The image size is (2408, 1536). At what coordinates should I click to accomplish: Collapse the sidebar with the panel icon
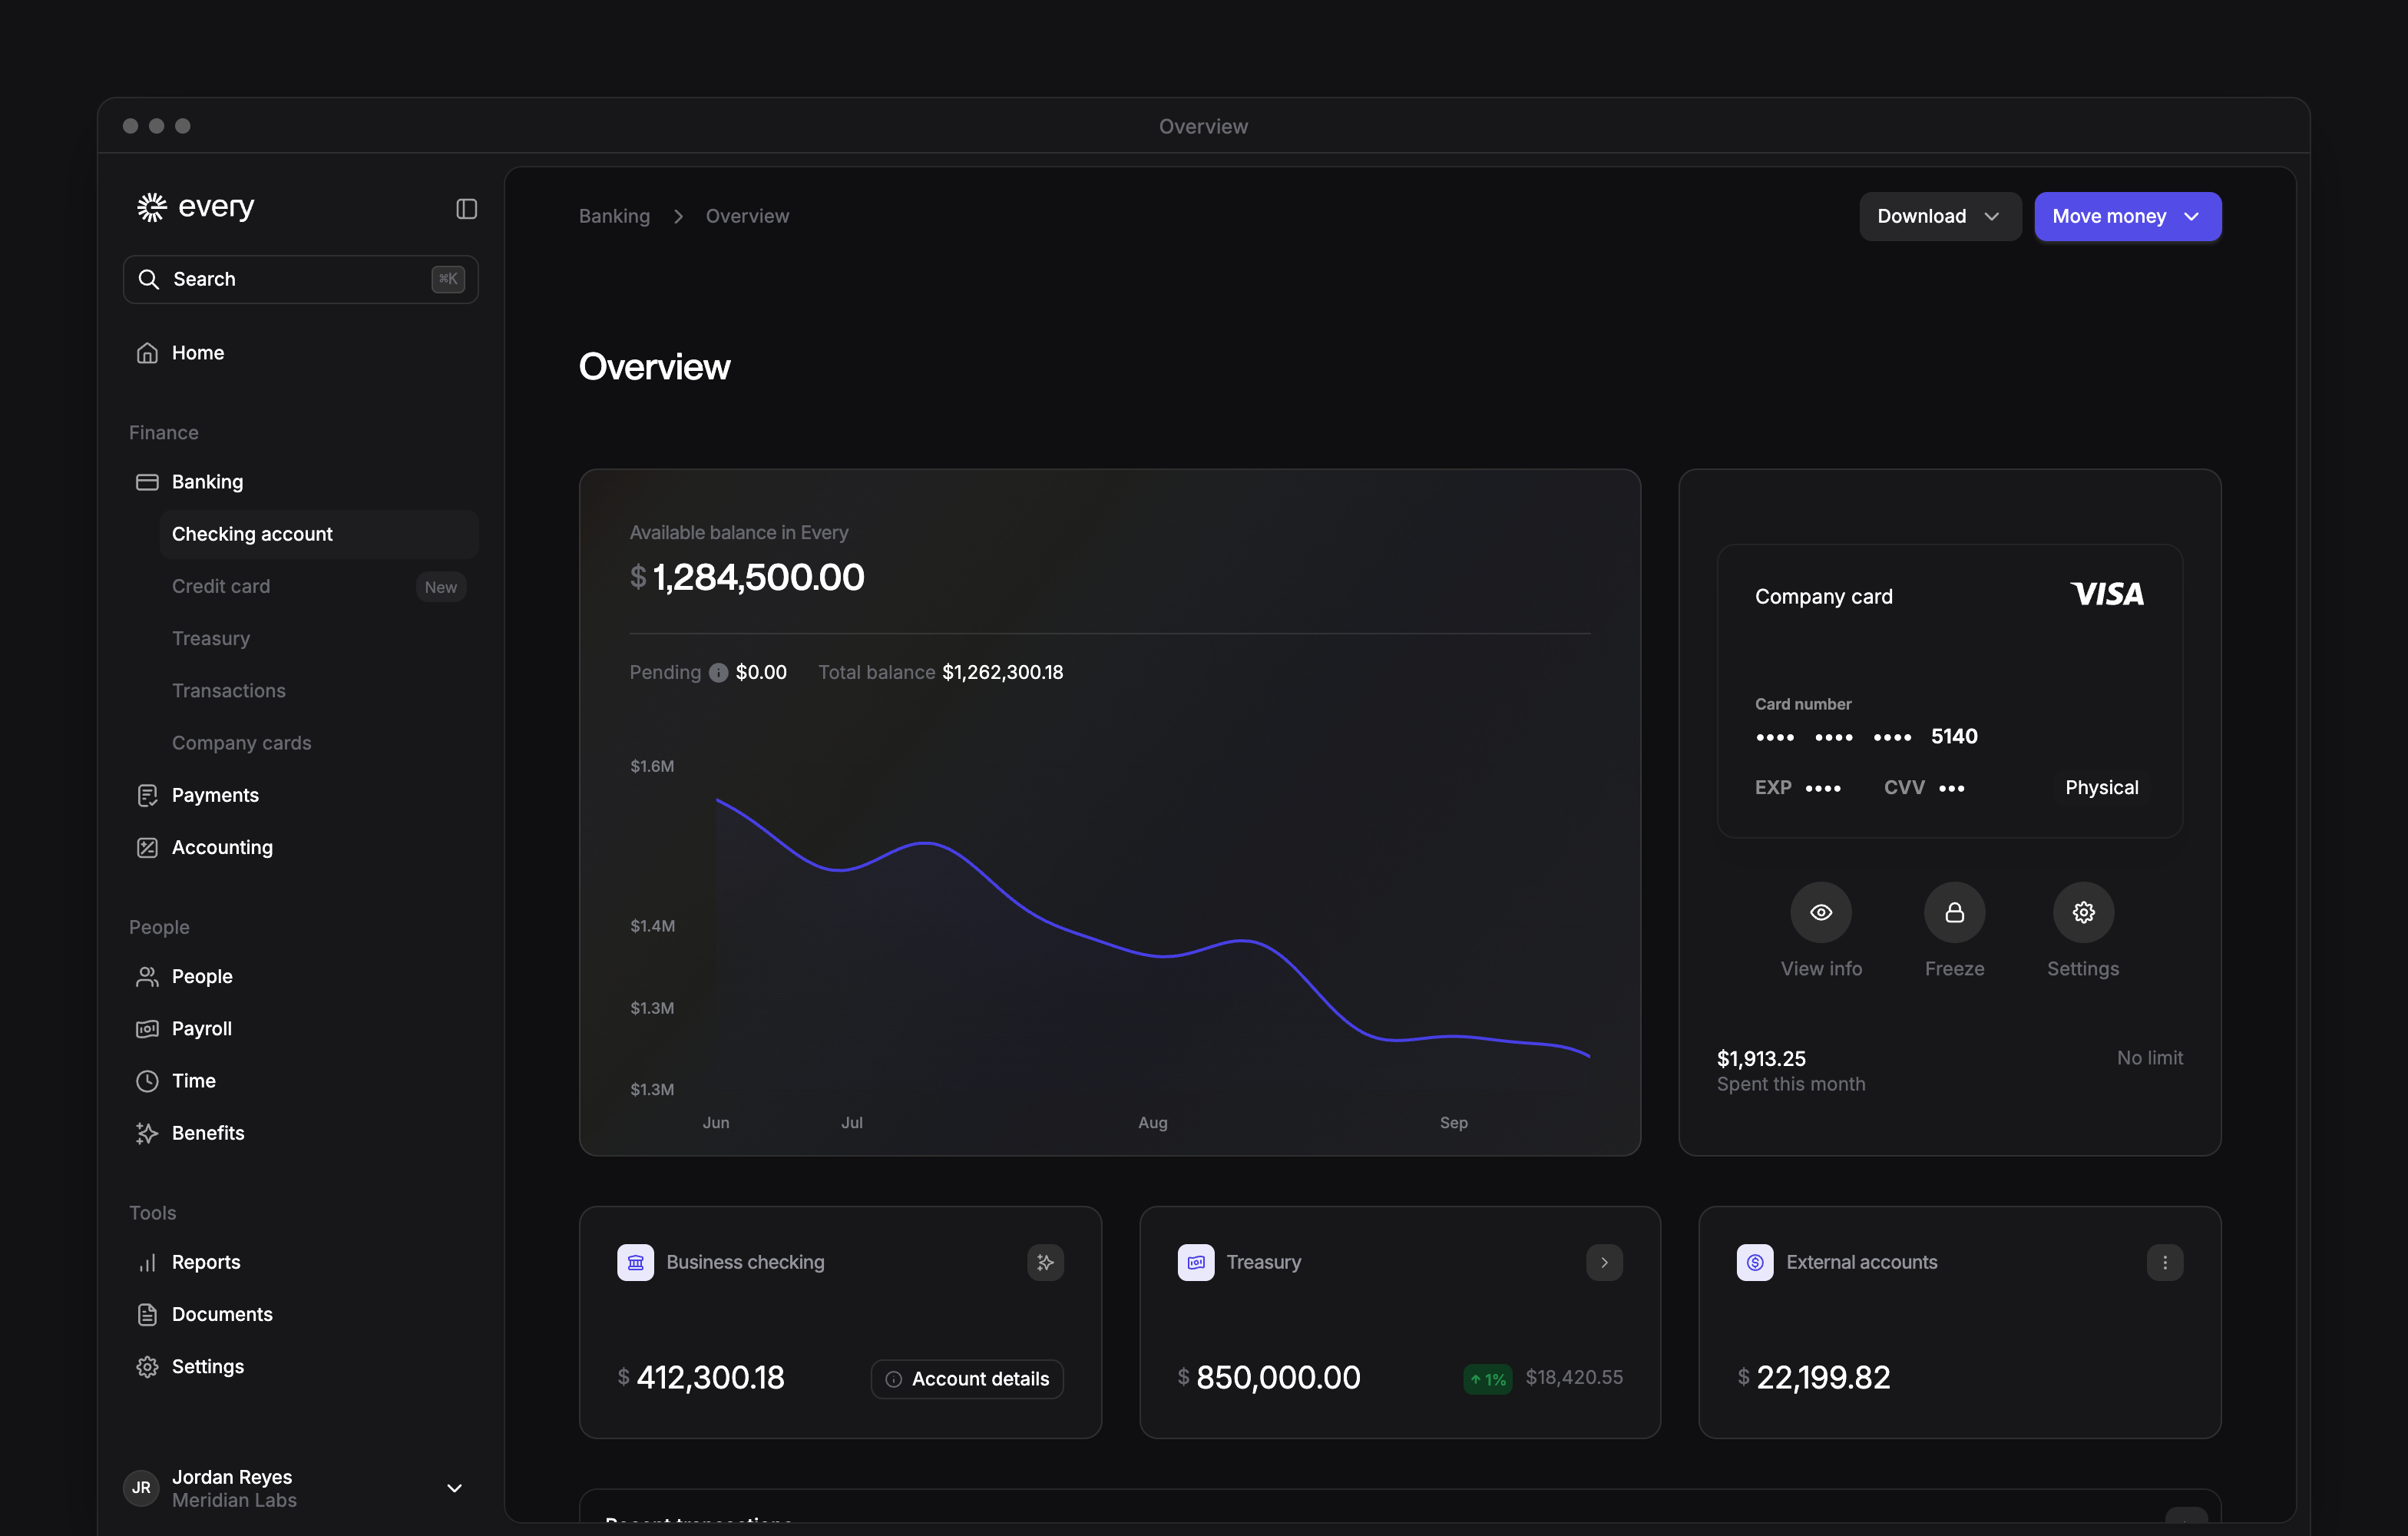[x=466, y=208]
